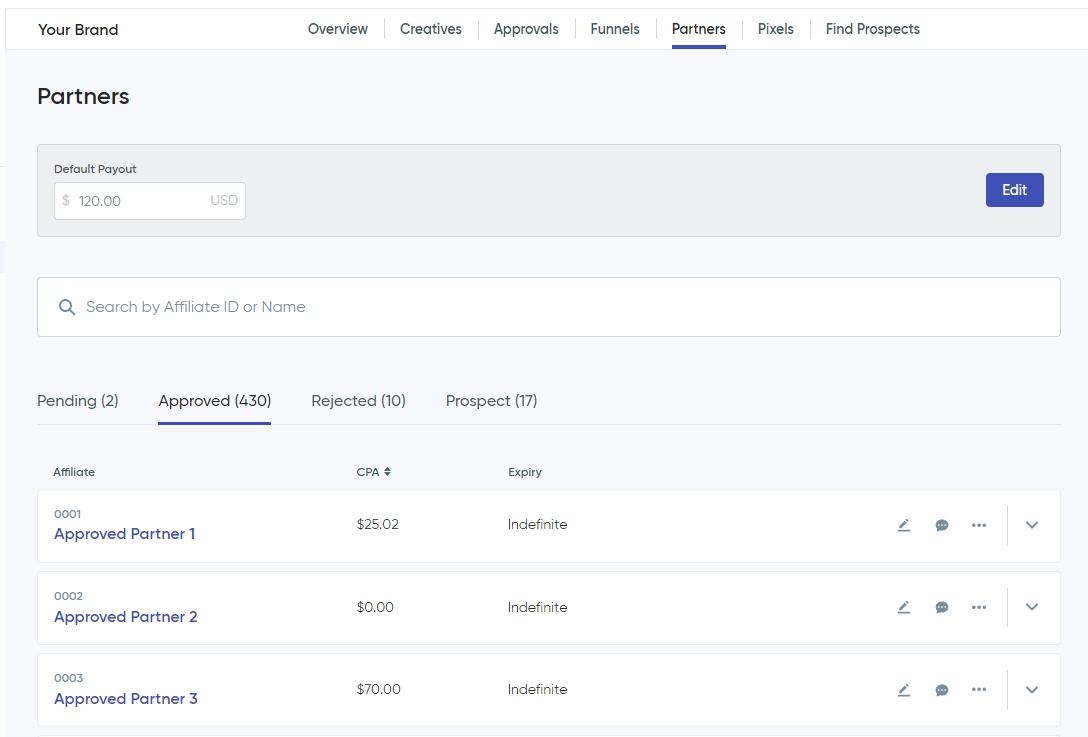The width and height of the screenshot is (1088, 737).
Task: Click the Expiry column header
Action: [525, 472]
